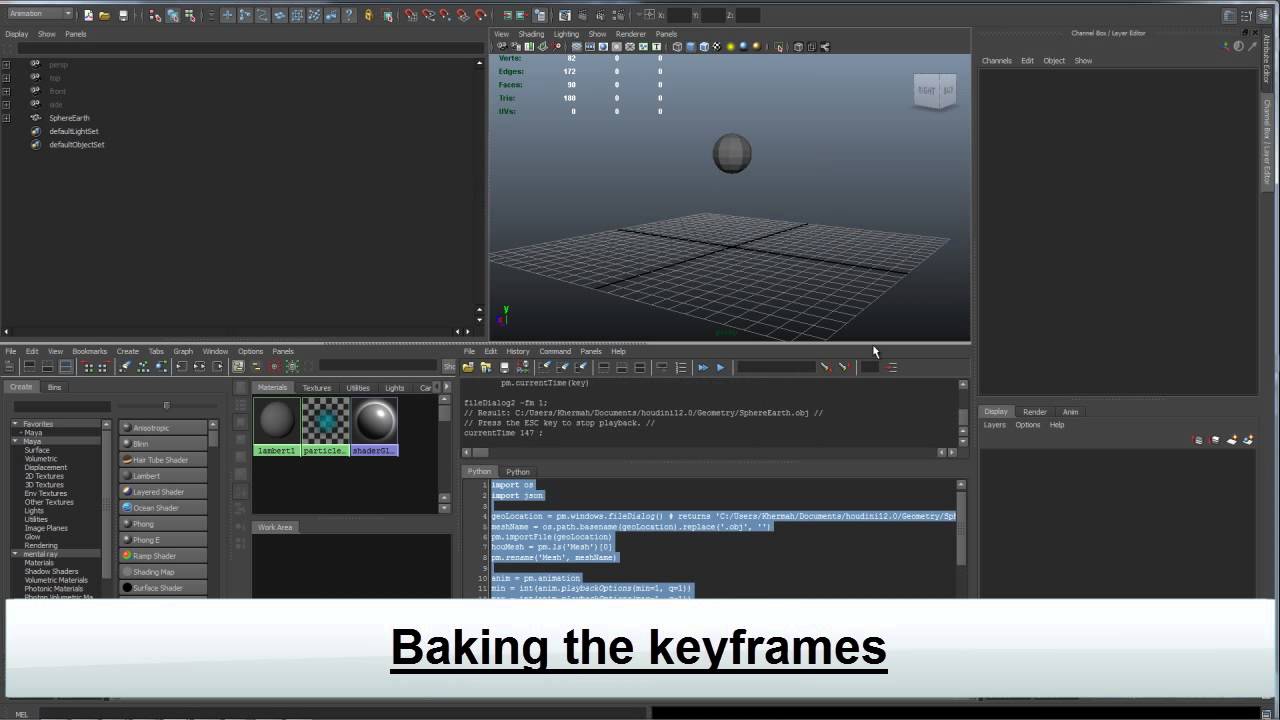The width and height of the screenshot is (1280, 720).
Task: Select defaultLightSet in the Outliner
Action: pyautogui.click(x=74, y=131)
